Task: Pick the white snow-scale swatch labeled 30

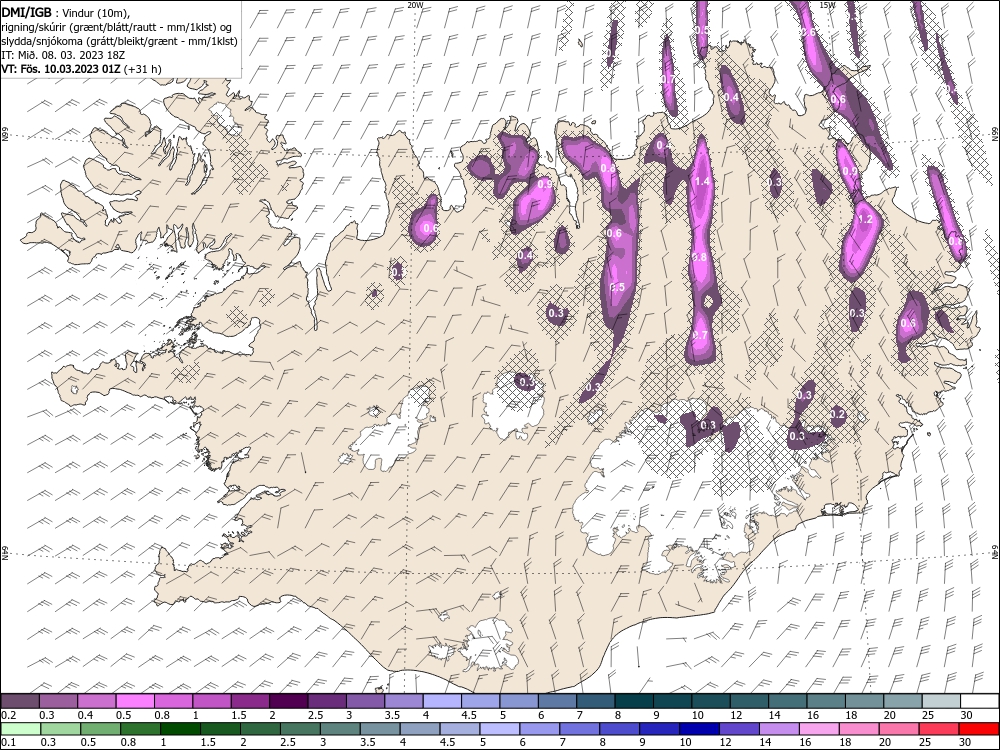Action: pyautogui.click(x=980, y=702)
